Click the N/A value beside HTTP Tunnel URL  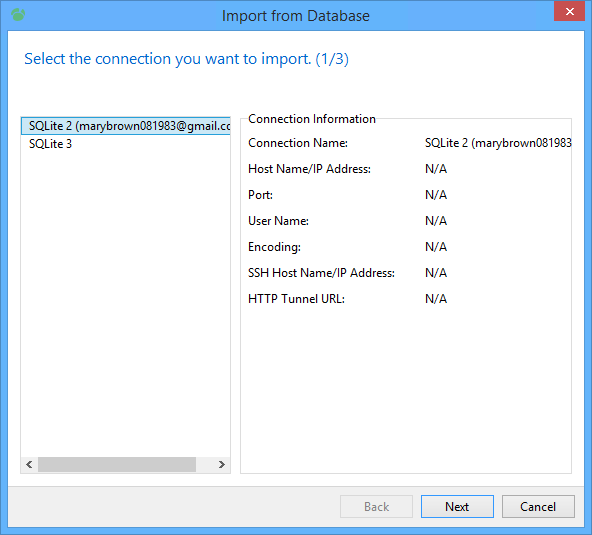436,299
